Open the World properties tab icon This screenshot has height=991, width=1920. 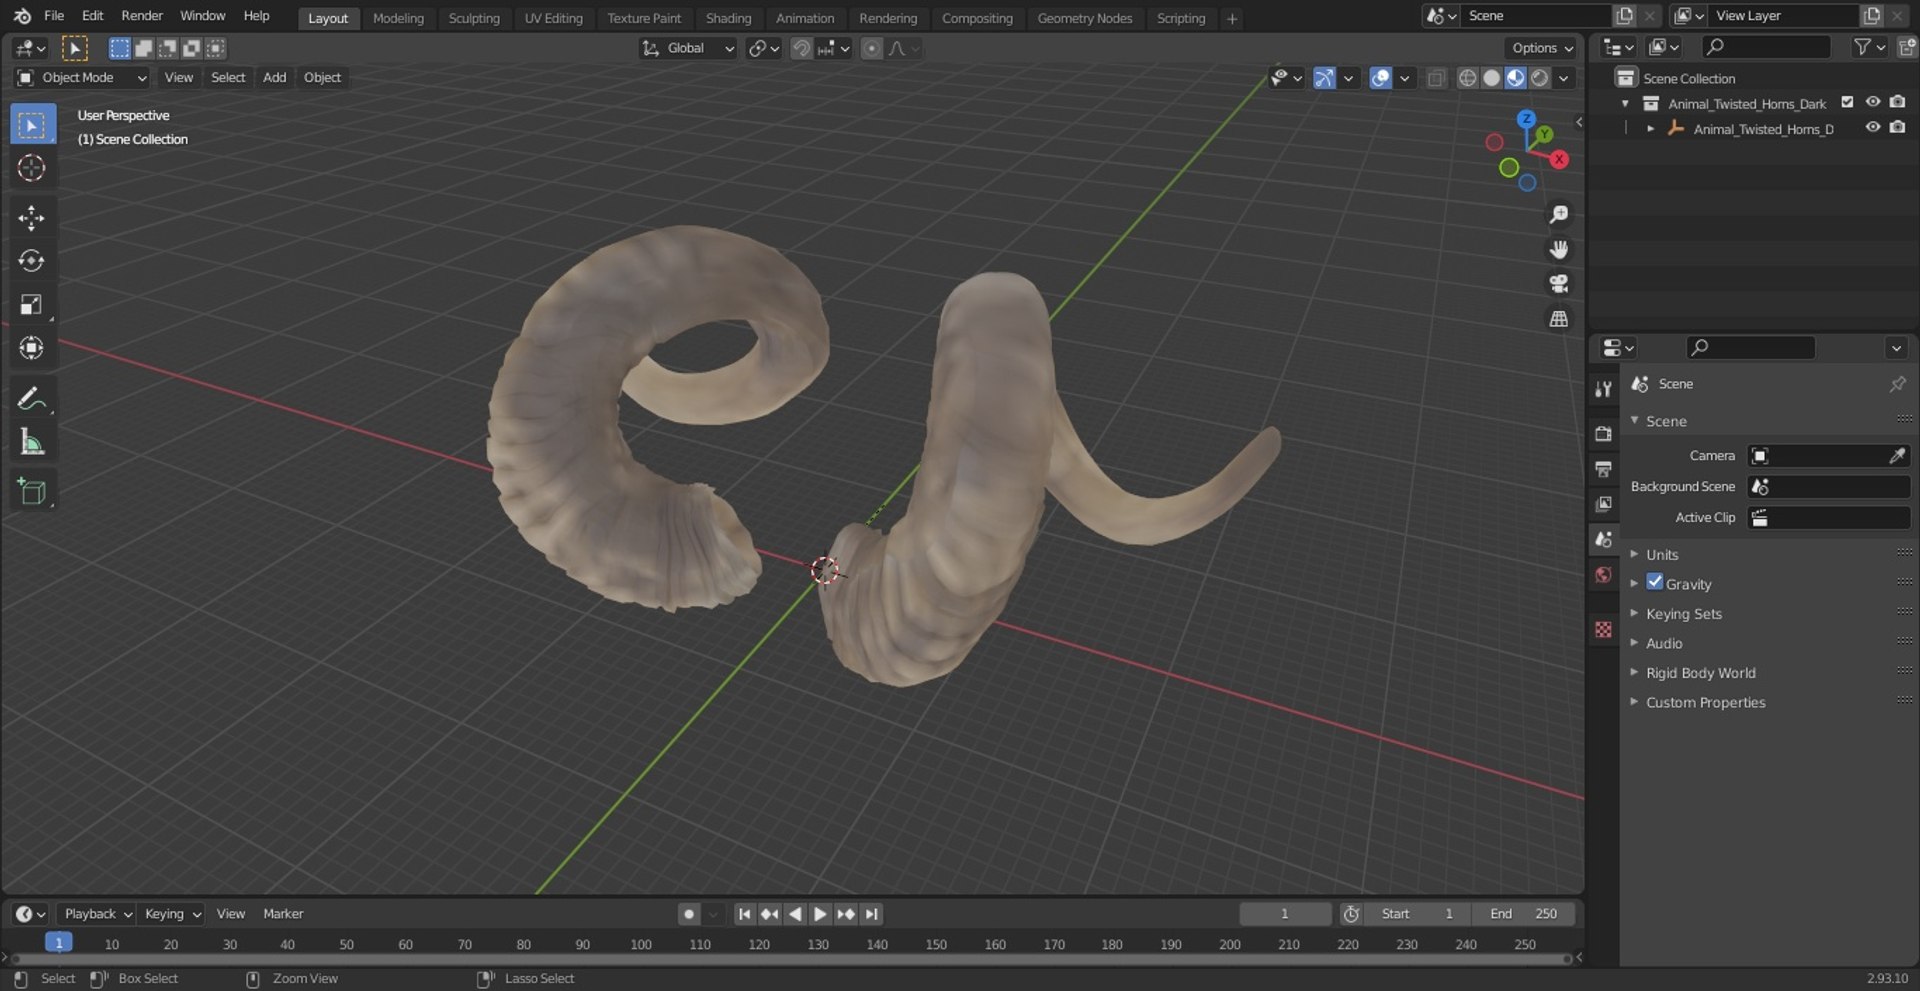[x=1604, y=575]
